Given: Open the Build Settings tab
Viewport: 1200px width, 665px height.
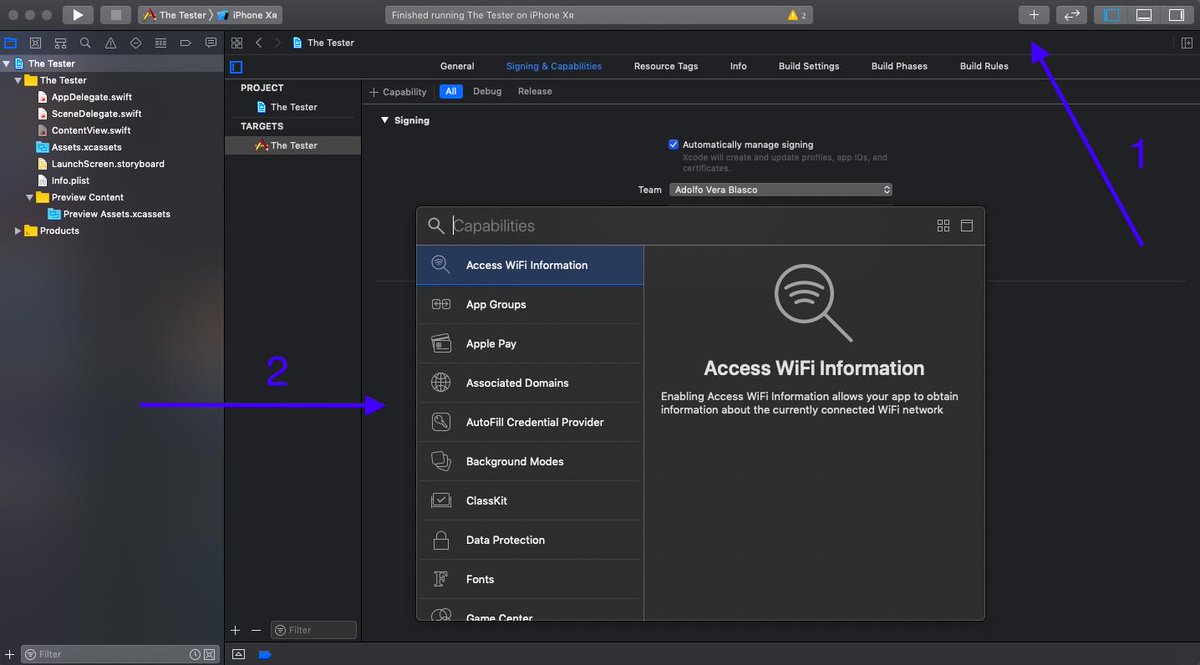Looking at the screenshot, I should (809, 66).
